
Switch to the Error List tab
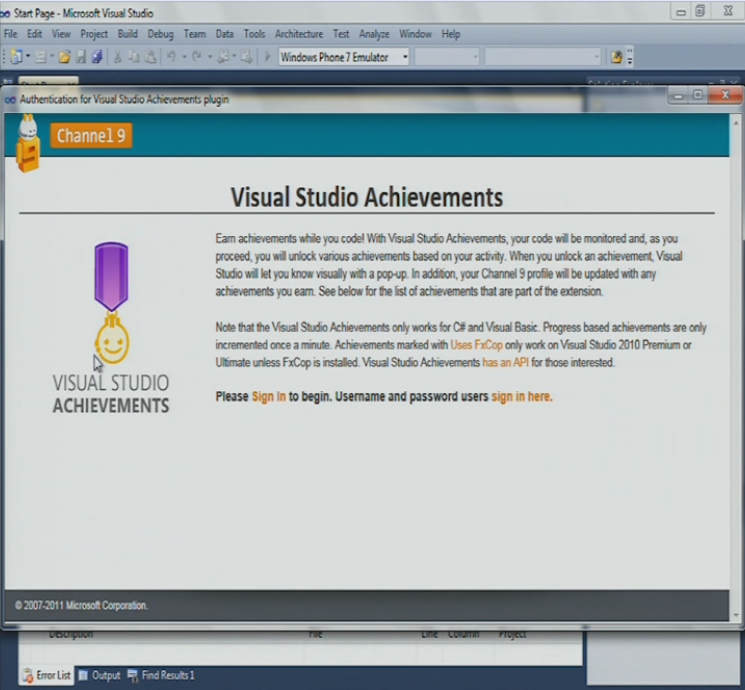tap(47, 675)
